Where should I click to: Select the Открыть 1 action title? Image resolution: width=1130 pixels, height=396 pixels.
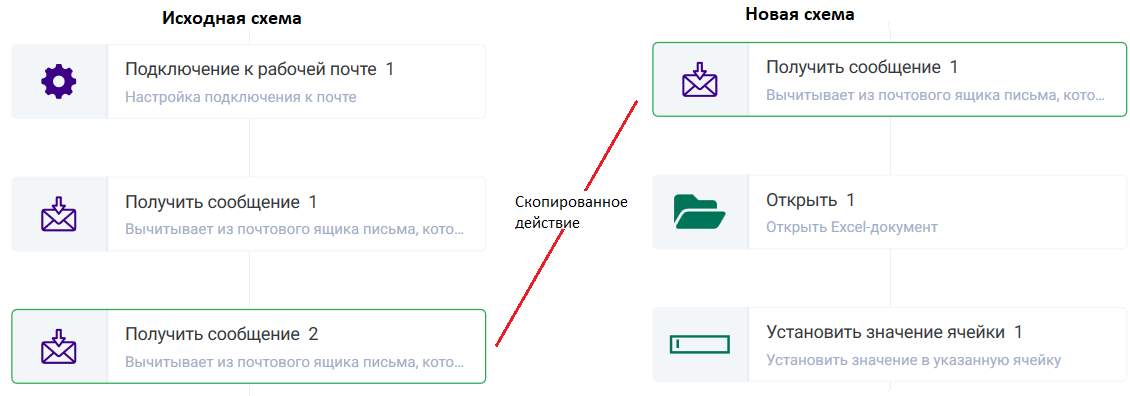(810, 200)
